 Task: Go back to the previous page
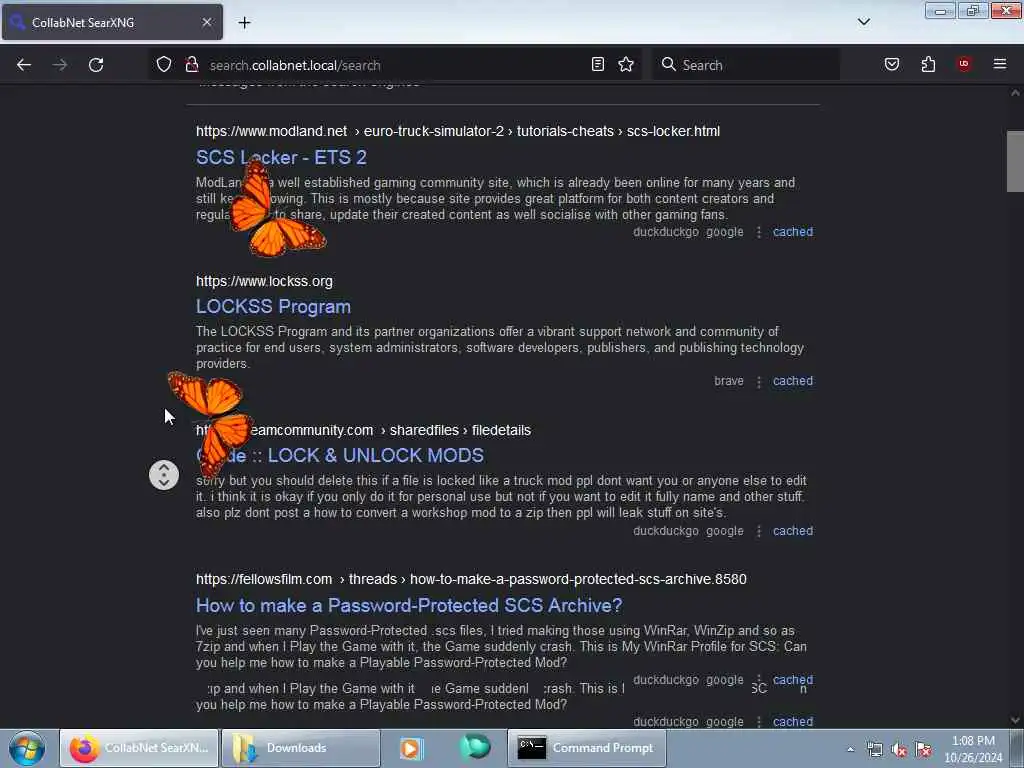pos(24,65)
